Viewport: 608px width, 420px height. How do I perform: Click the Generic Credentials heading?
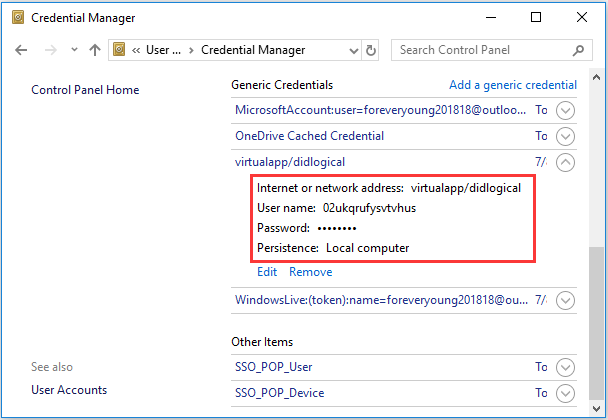(x=282, y=85)
